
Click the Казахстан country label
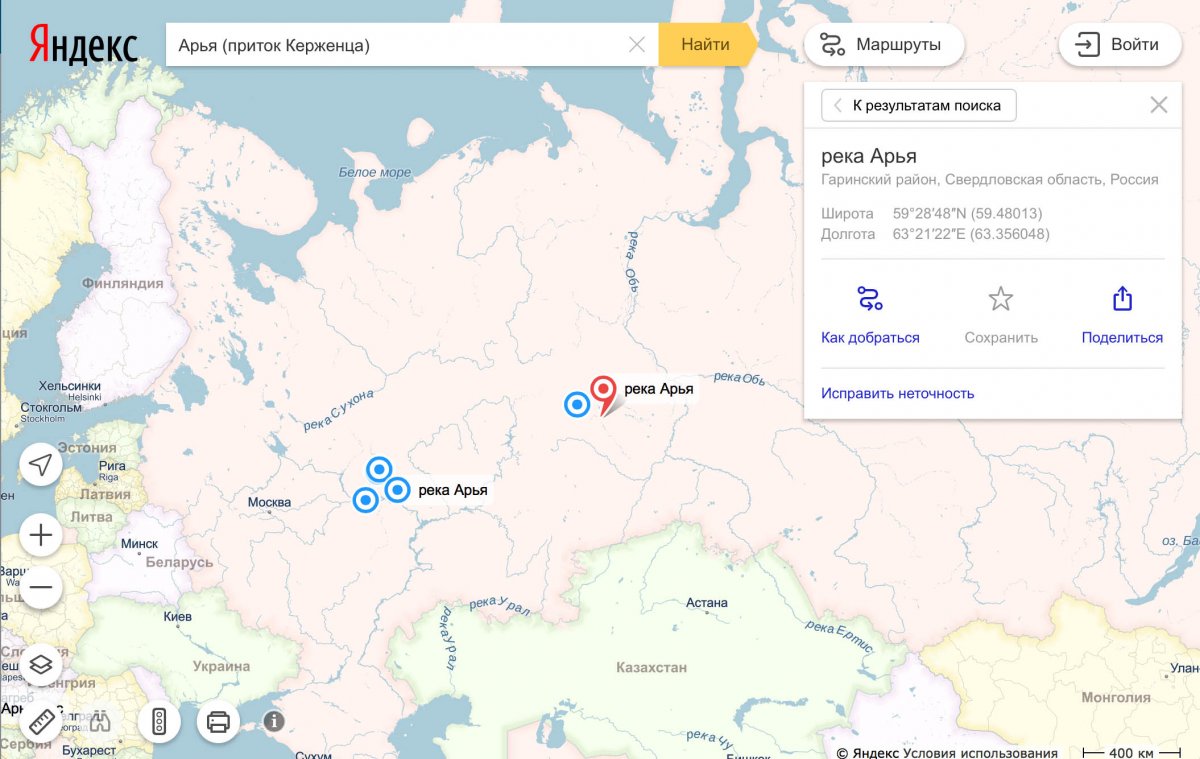[x=652, y=667]
